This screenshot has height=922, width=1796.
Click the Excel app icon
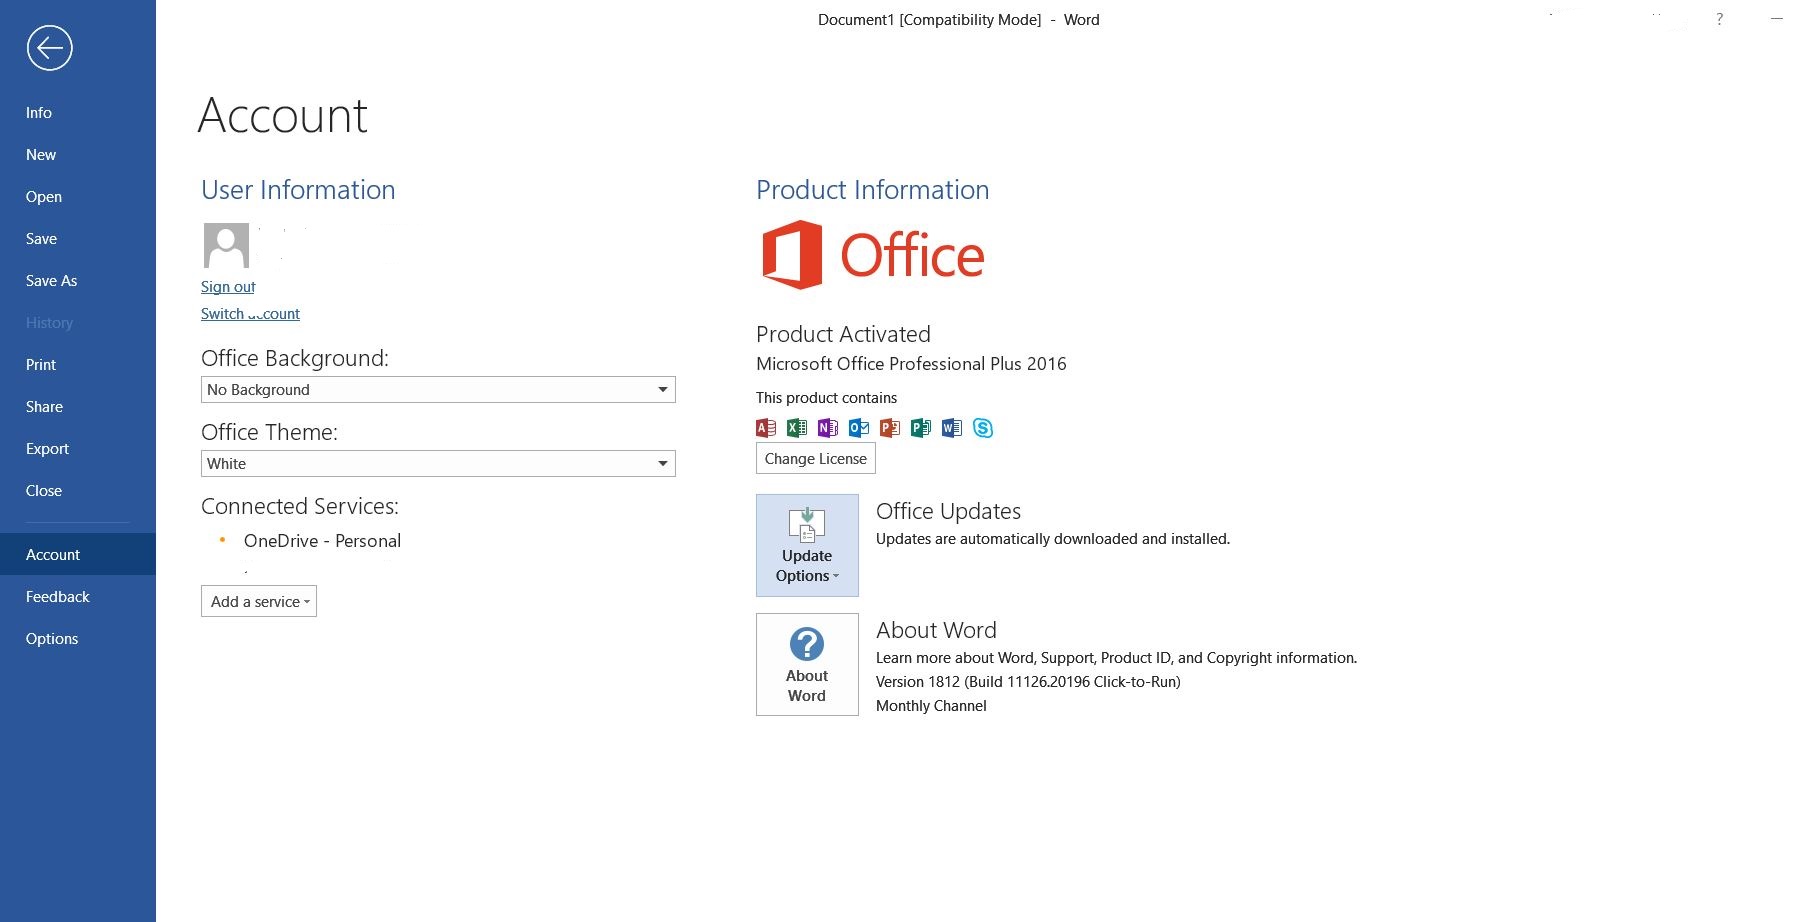(797, 428)
